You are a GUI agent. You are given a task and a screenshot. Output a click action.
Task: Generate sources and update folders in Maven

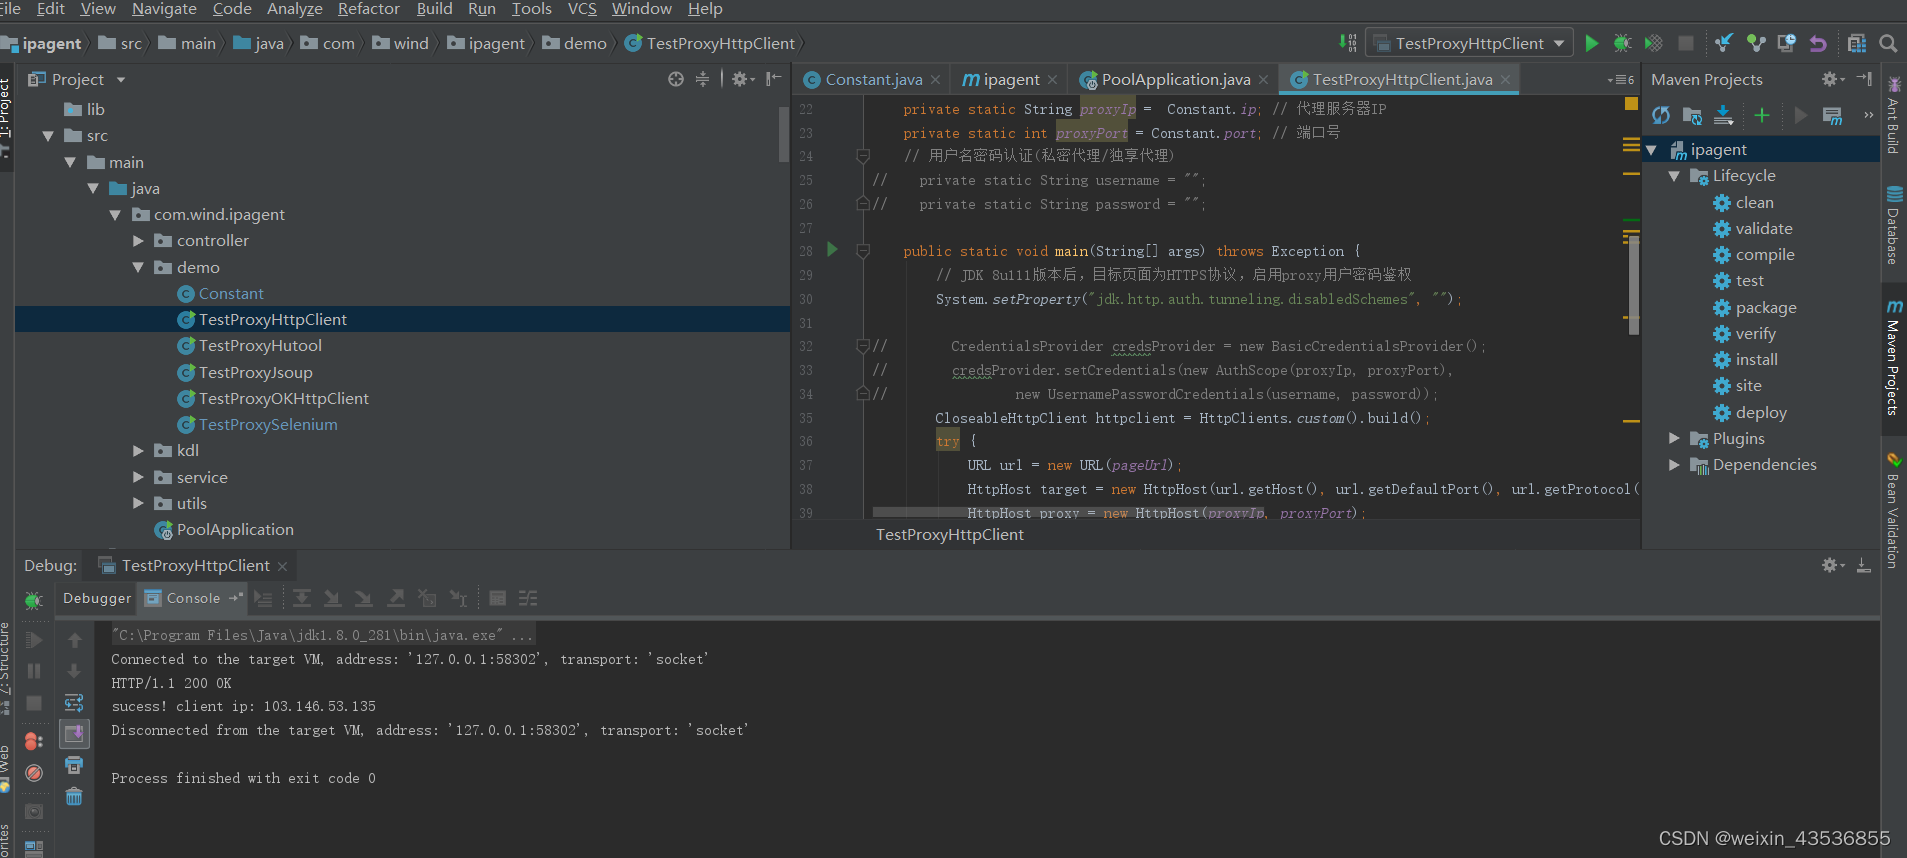point(1692,115)
